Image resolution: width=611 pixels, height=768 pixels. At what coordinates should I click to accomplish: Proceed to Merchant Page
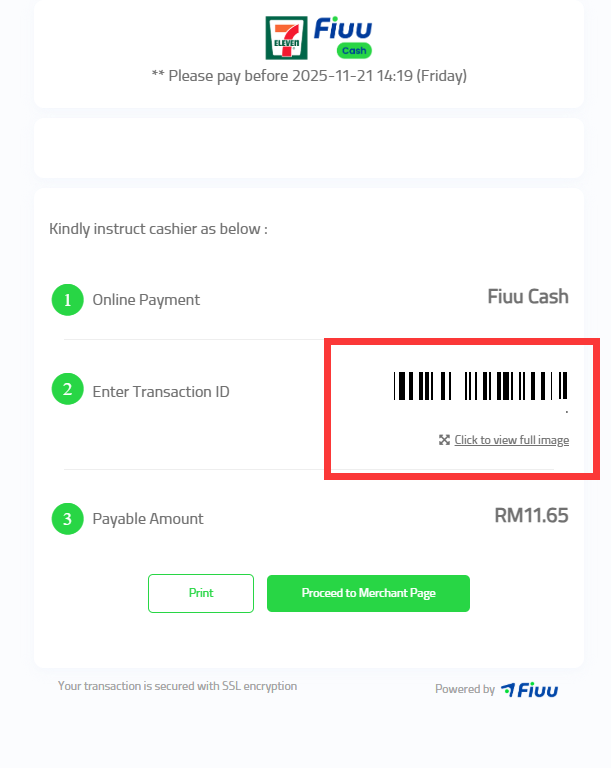pyautogui.click(x=368, y=593)
